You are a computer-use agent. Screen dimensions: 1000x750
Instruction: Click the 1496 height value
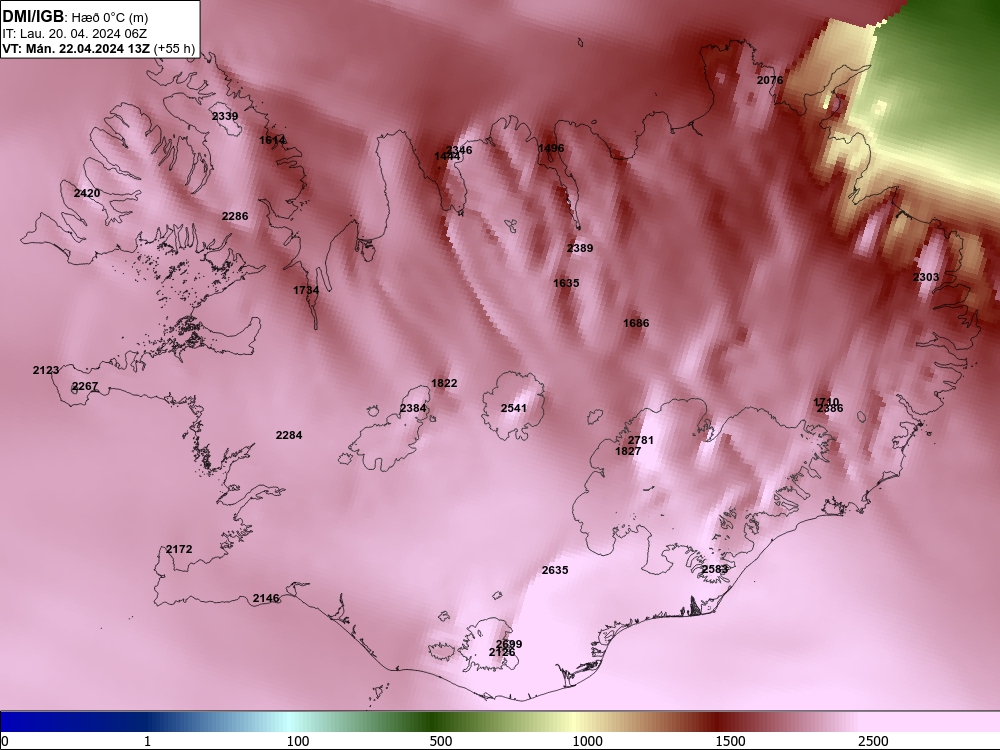pos(551,148)
